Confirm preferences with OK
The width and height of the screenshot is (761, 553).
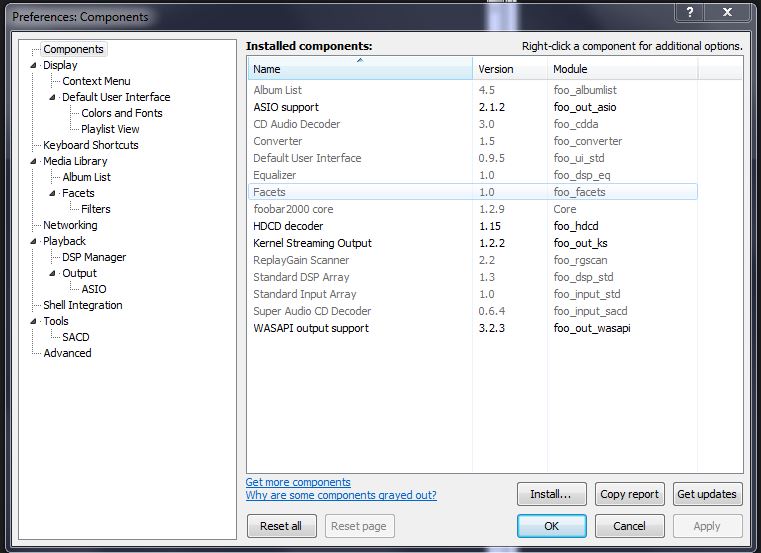coord(552,526)
